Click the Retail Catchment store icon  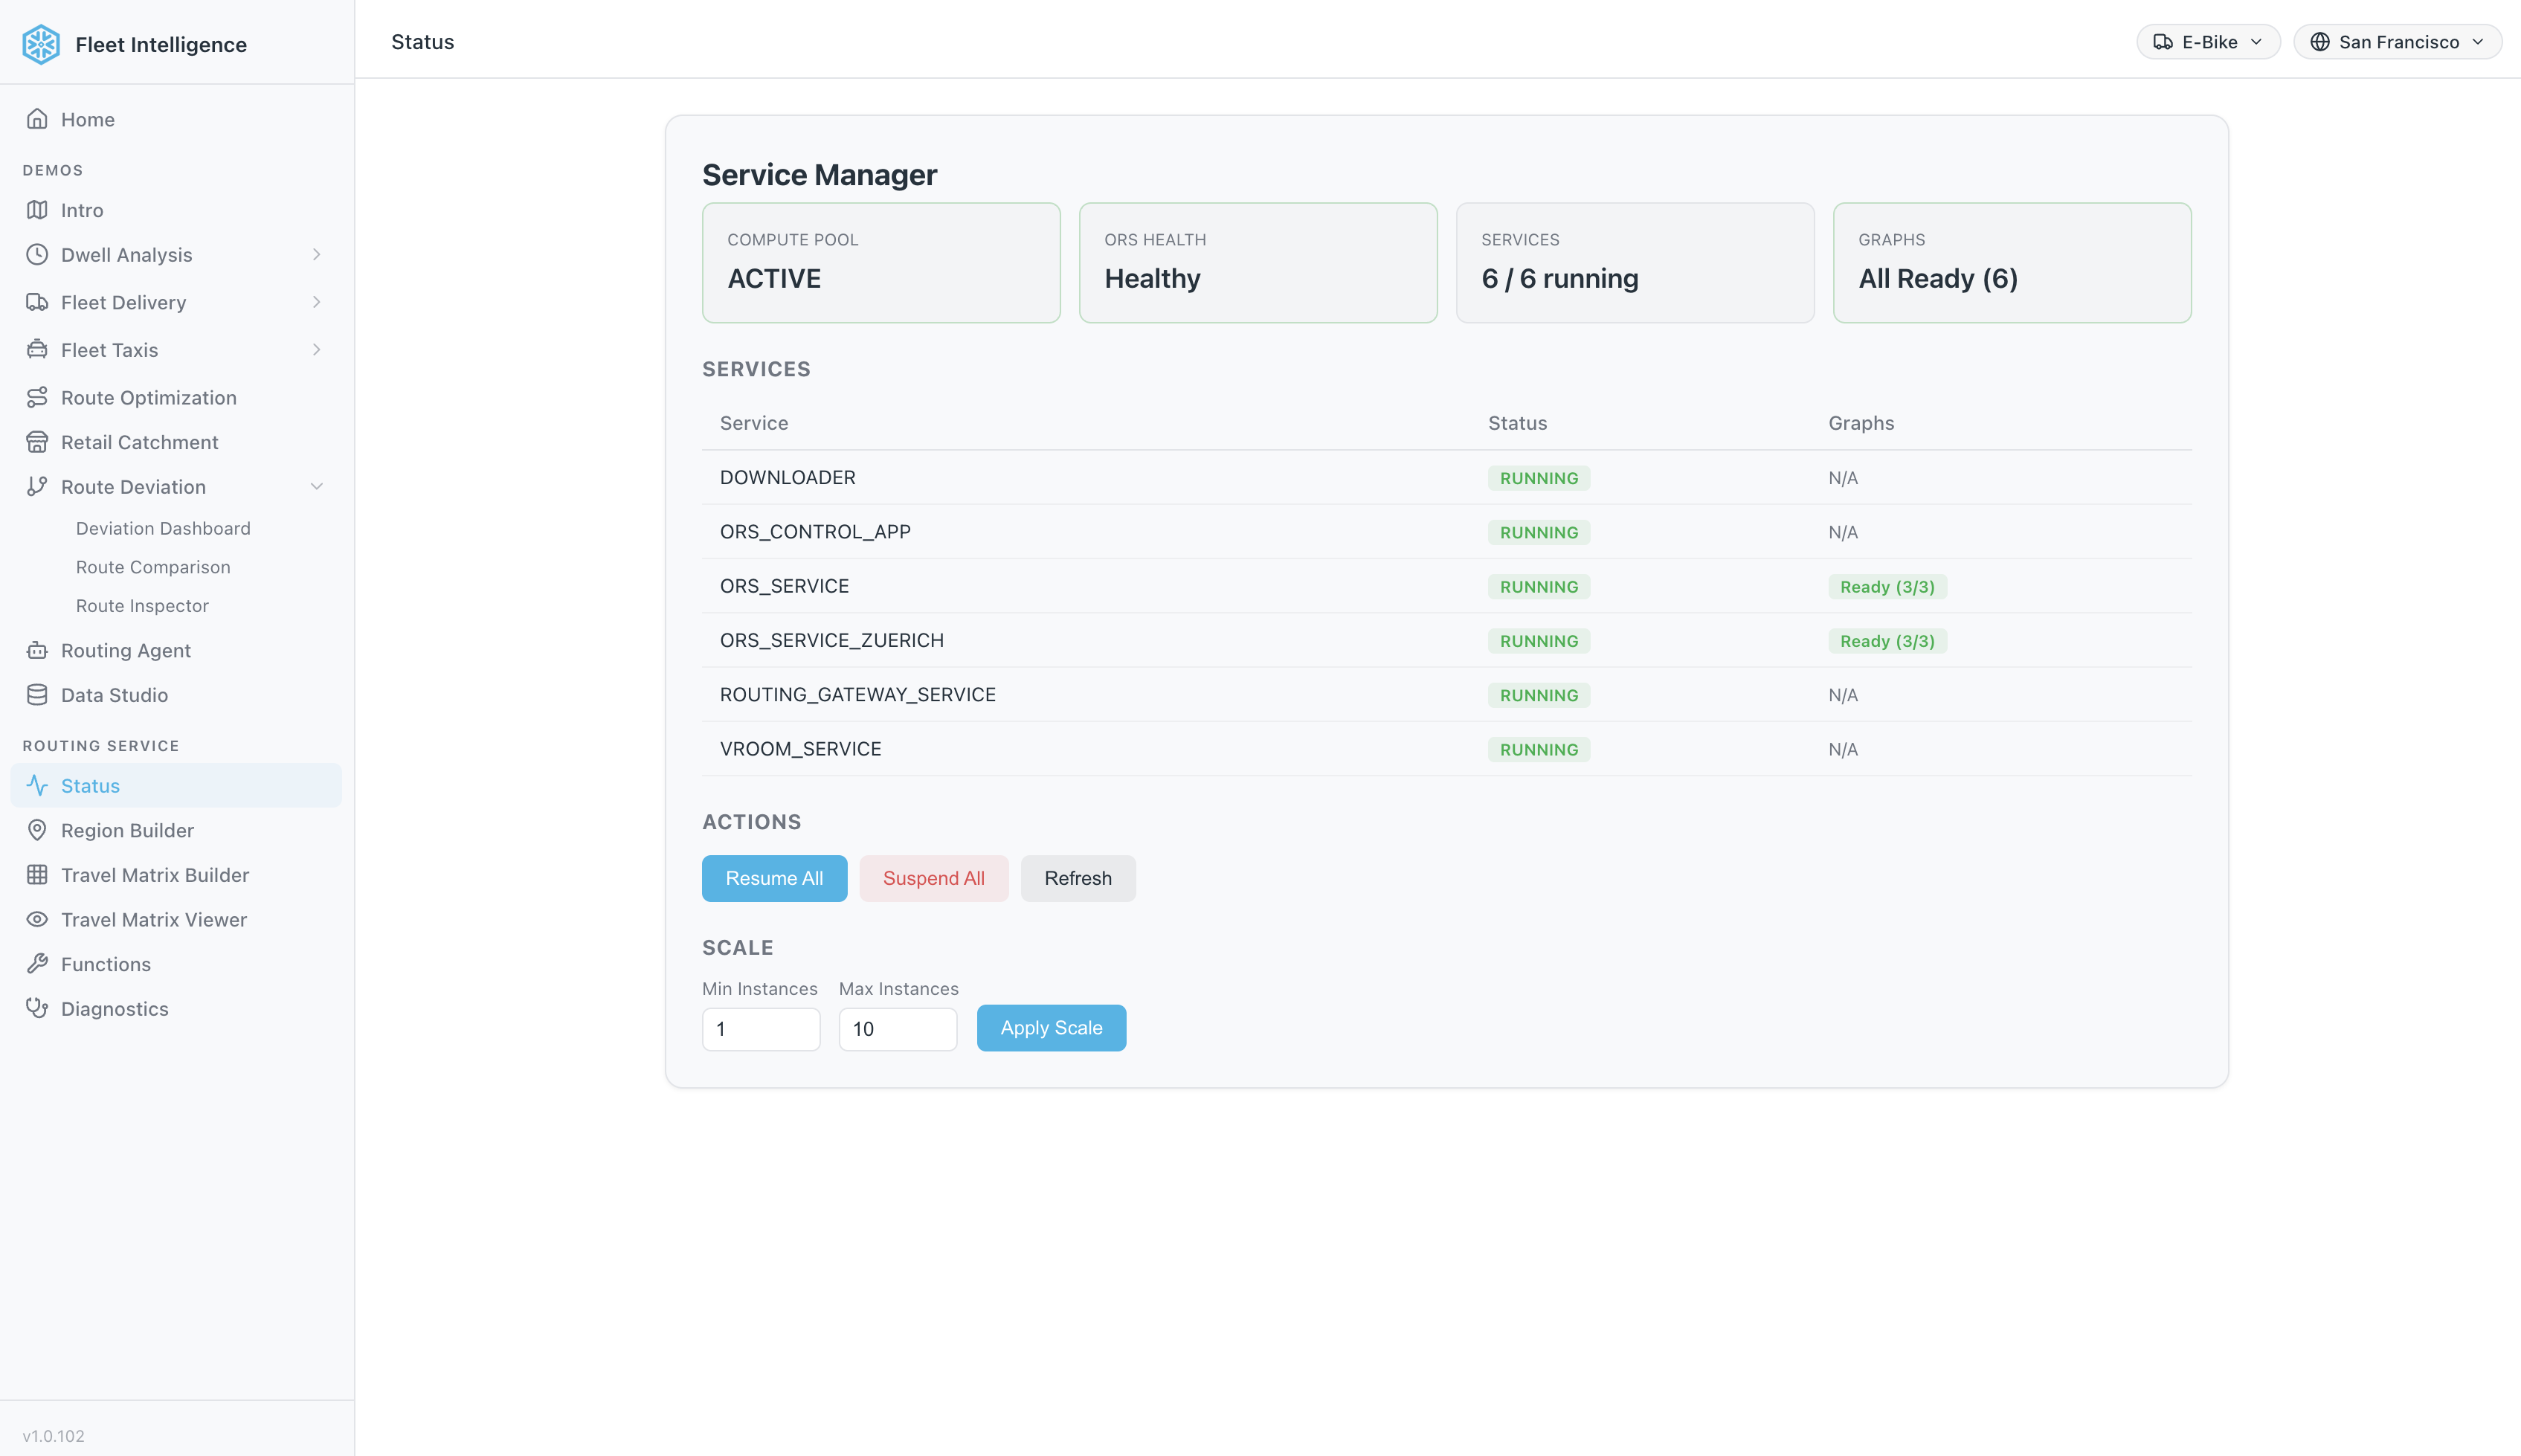[37, 442]
